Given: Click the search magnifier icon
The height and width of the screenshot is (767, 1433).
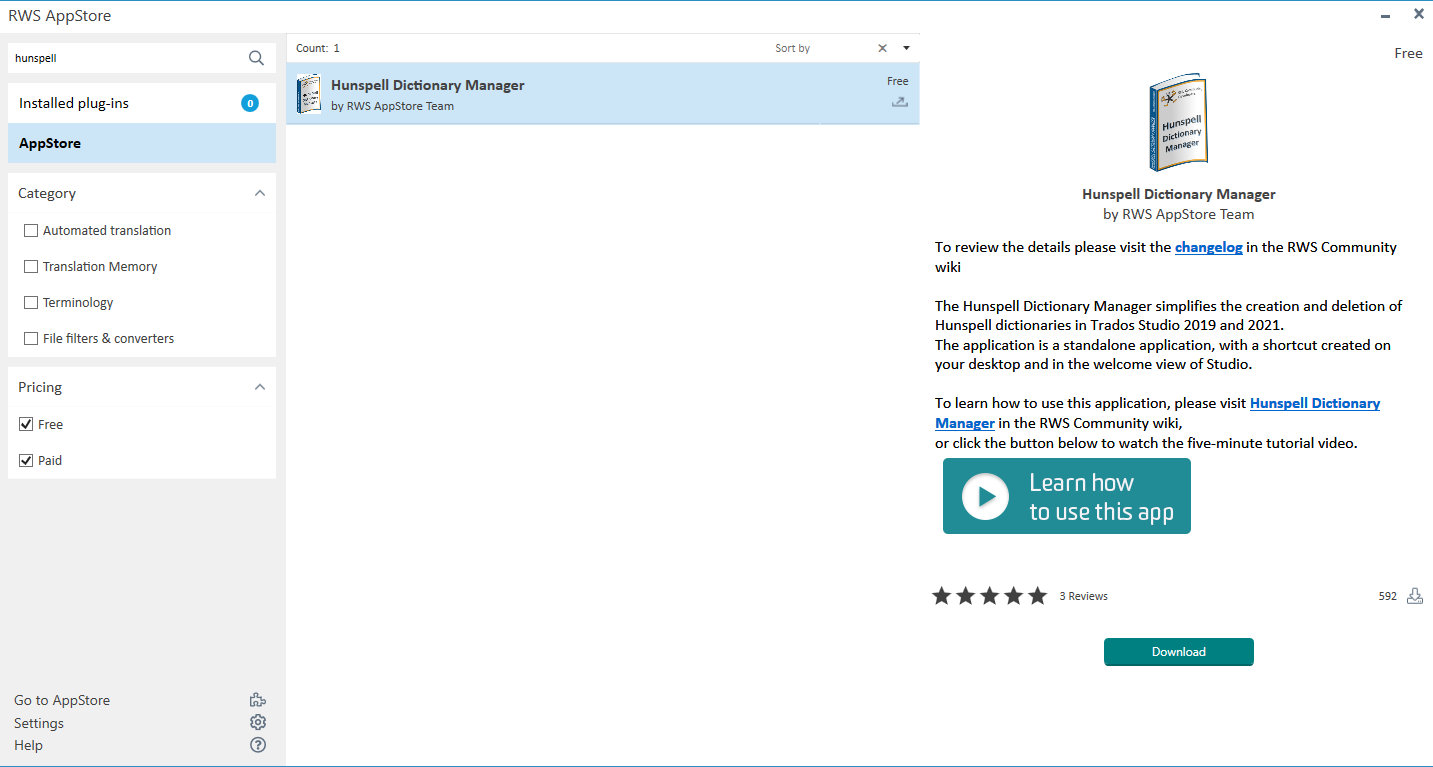Looking at the screenshot, I should click(x=256, y=58).
